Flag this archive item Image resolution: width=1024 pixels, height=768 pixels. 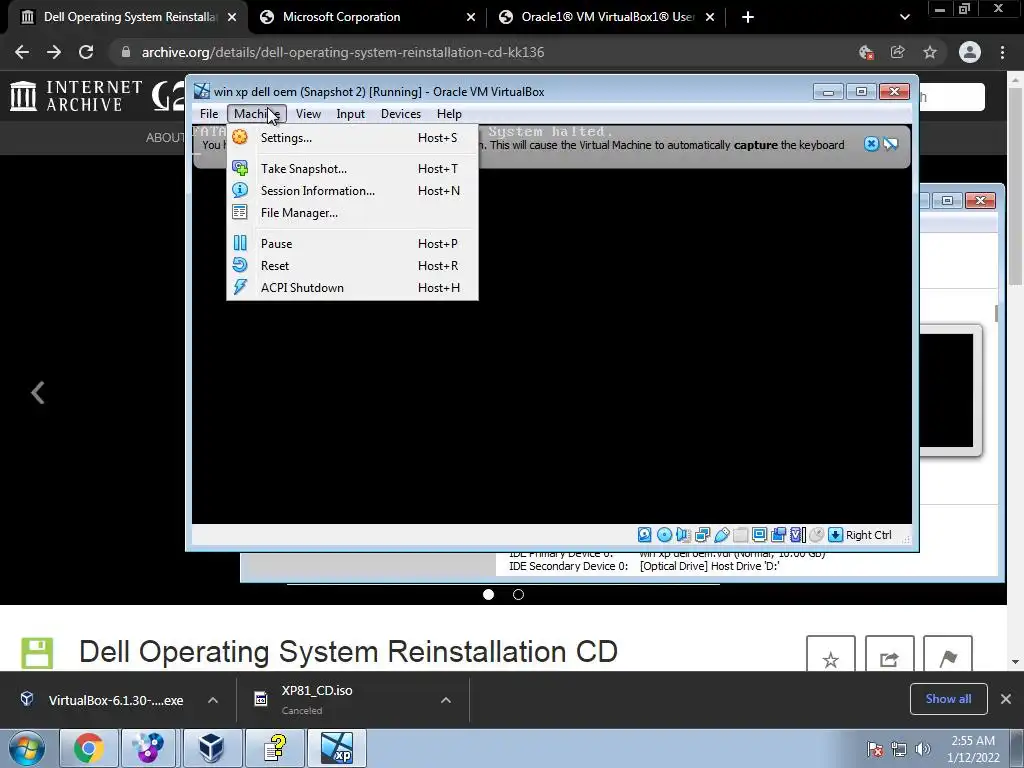[x=948, y=654]
